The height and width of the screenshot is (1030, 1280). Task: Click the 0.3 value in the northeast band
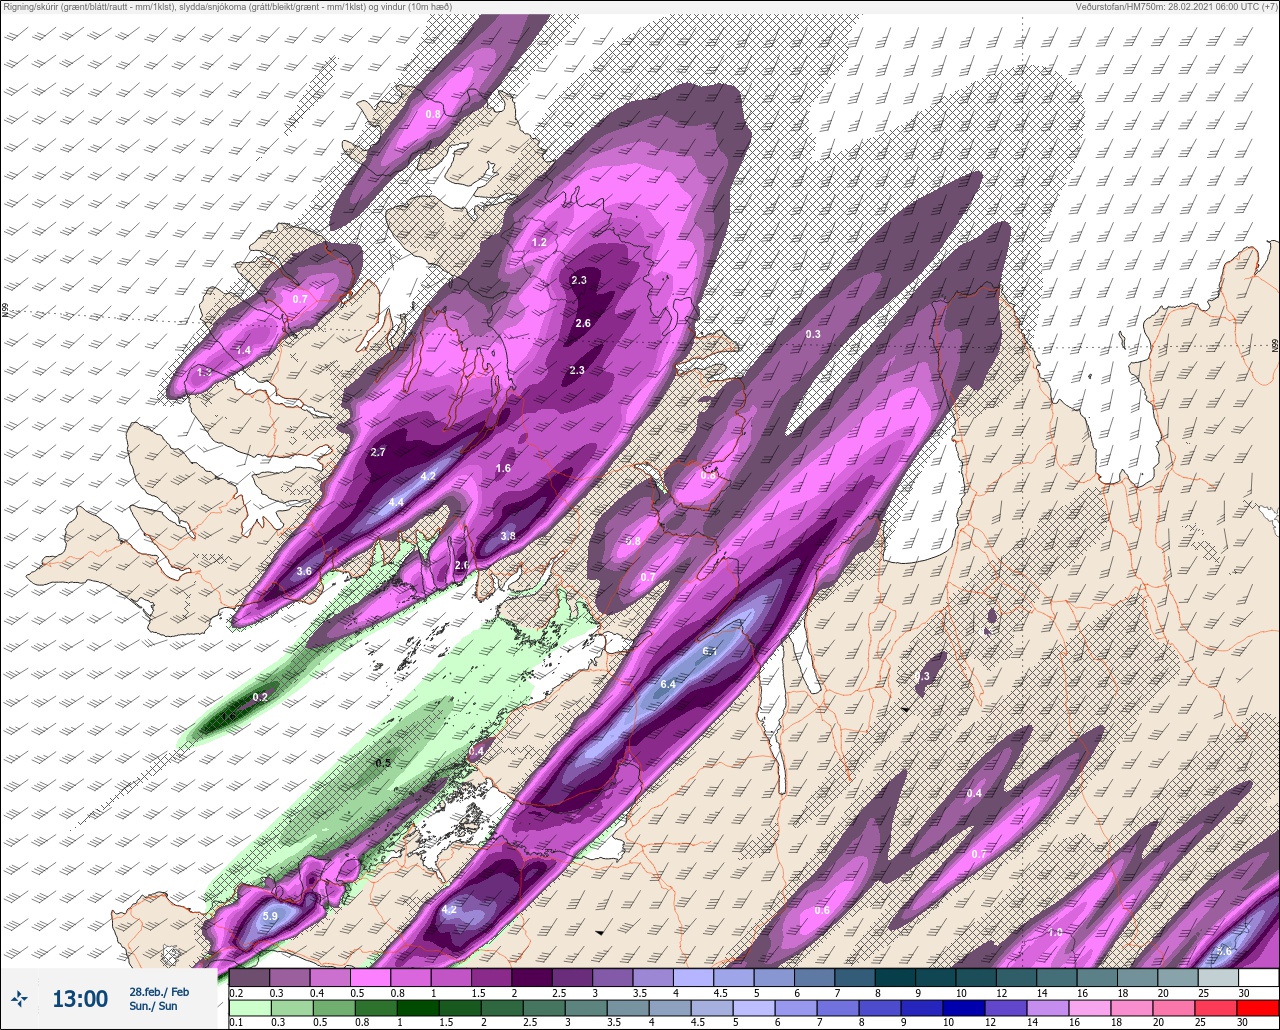(813, 334)
